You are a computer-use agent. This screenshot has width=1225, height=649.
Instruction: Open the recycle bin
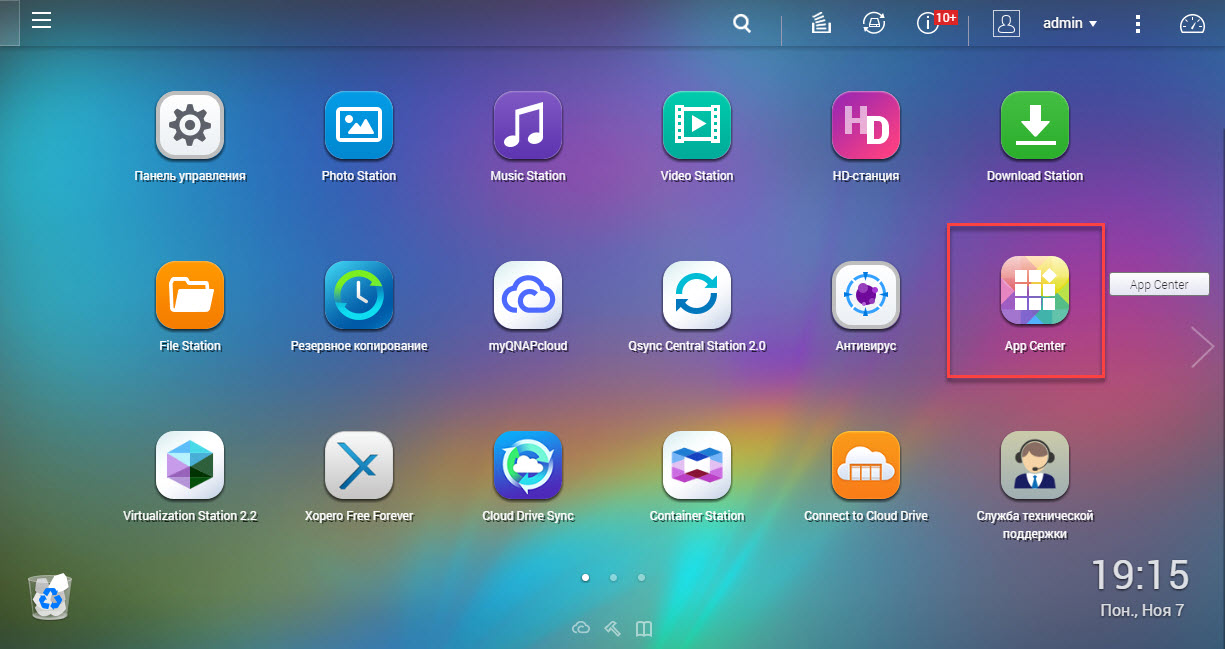[x=49, y=596]
